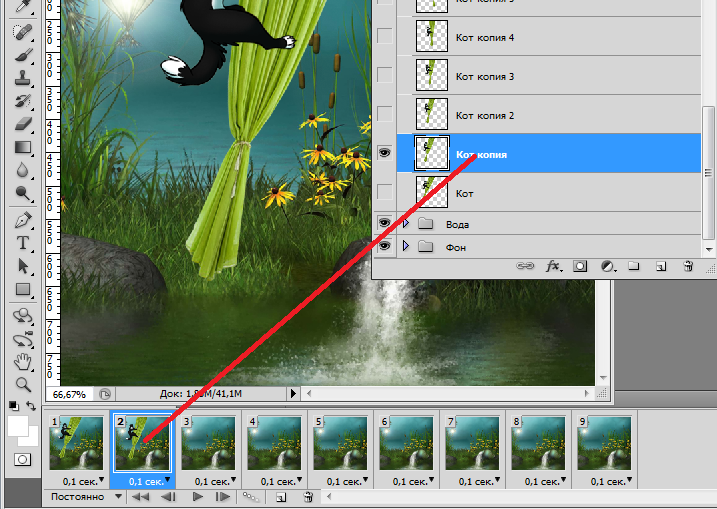Select animation frame 4 thumbnail
This screenshot has width=717, height=509.
point(274,443)
